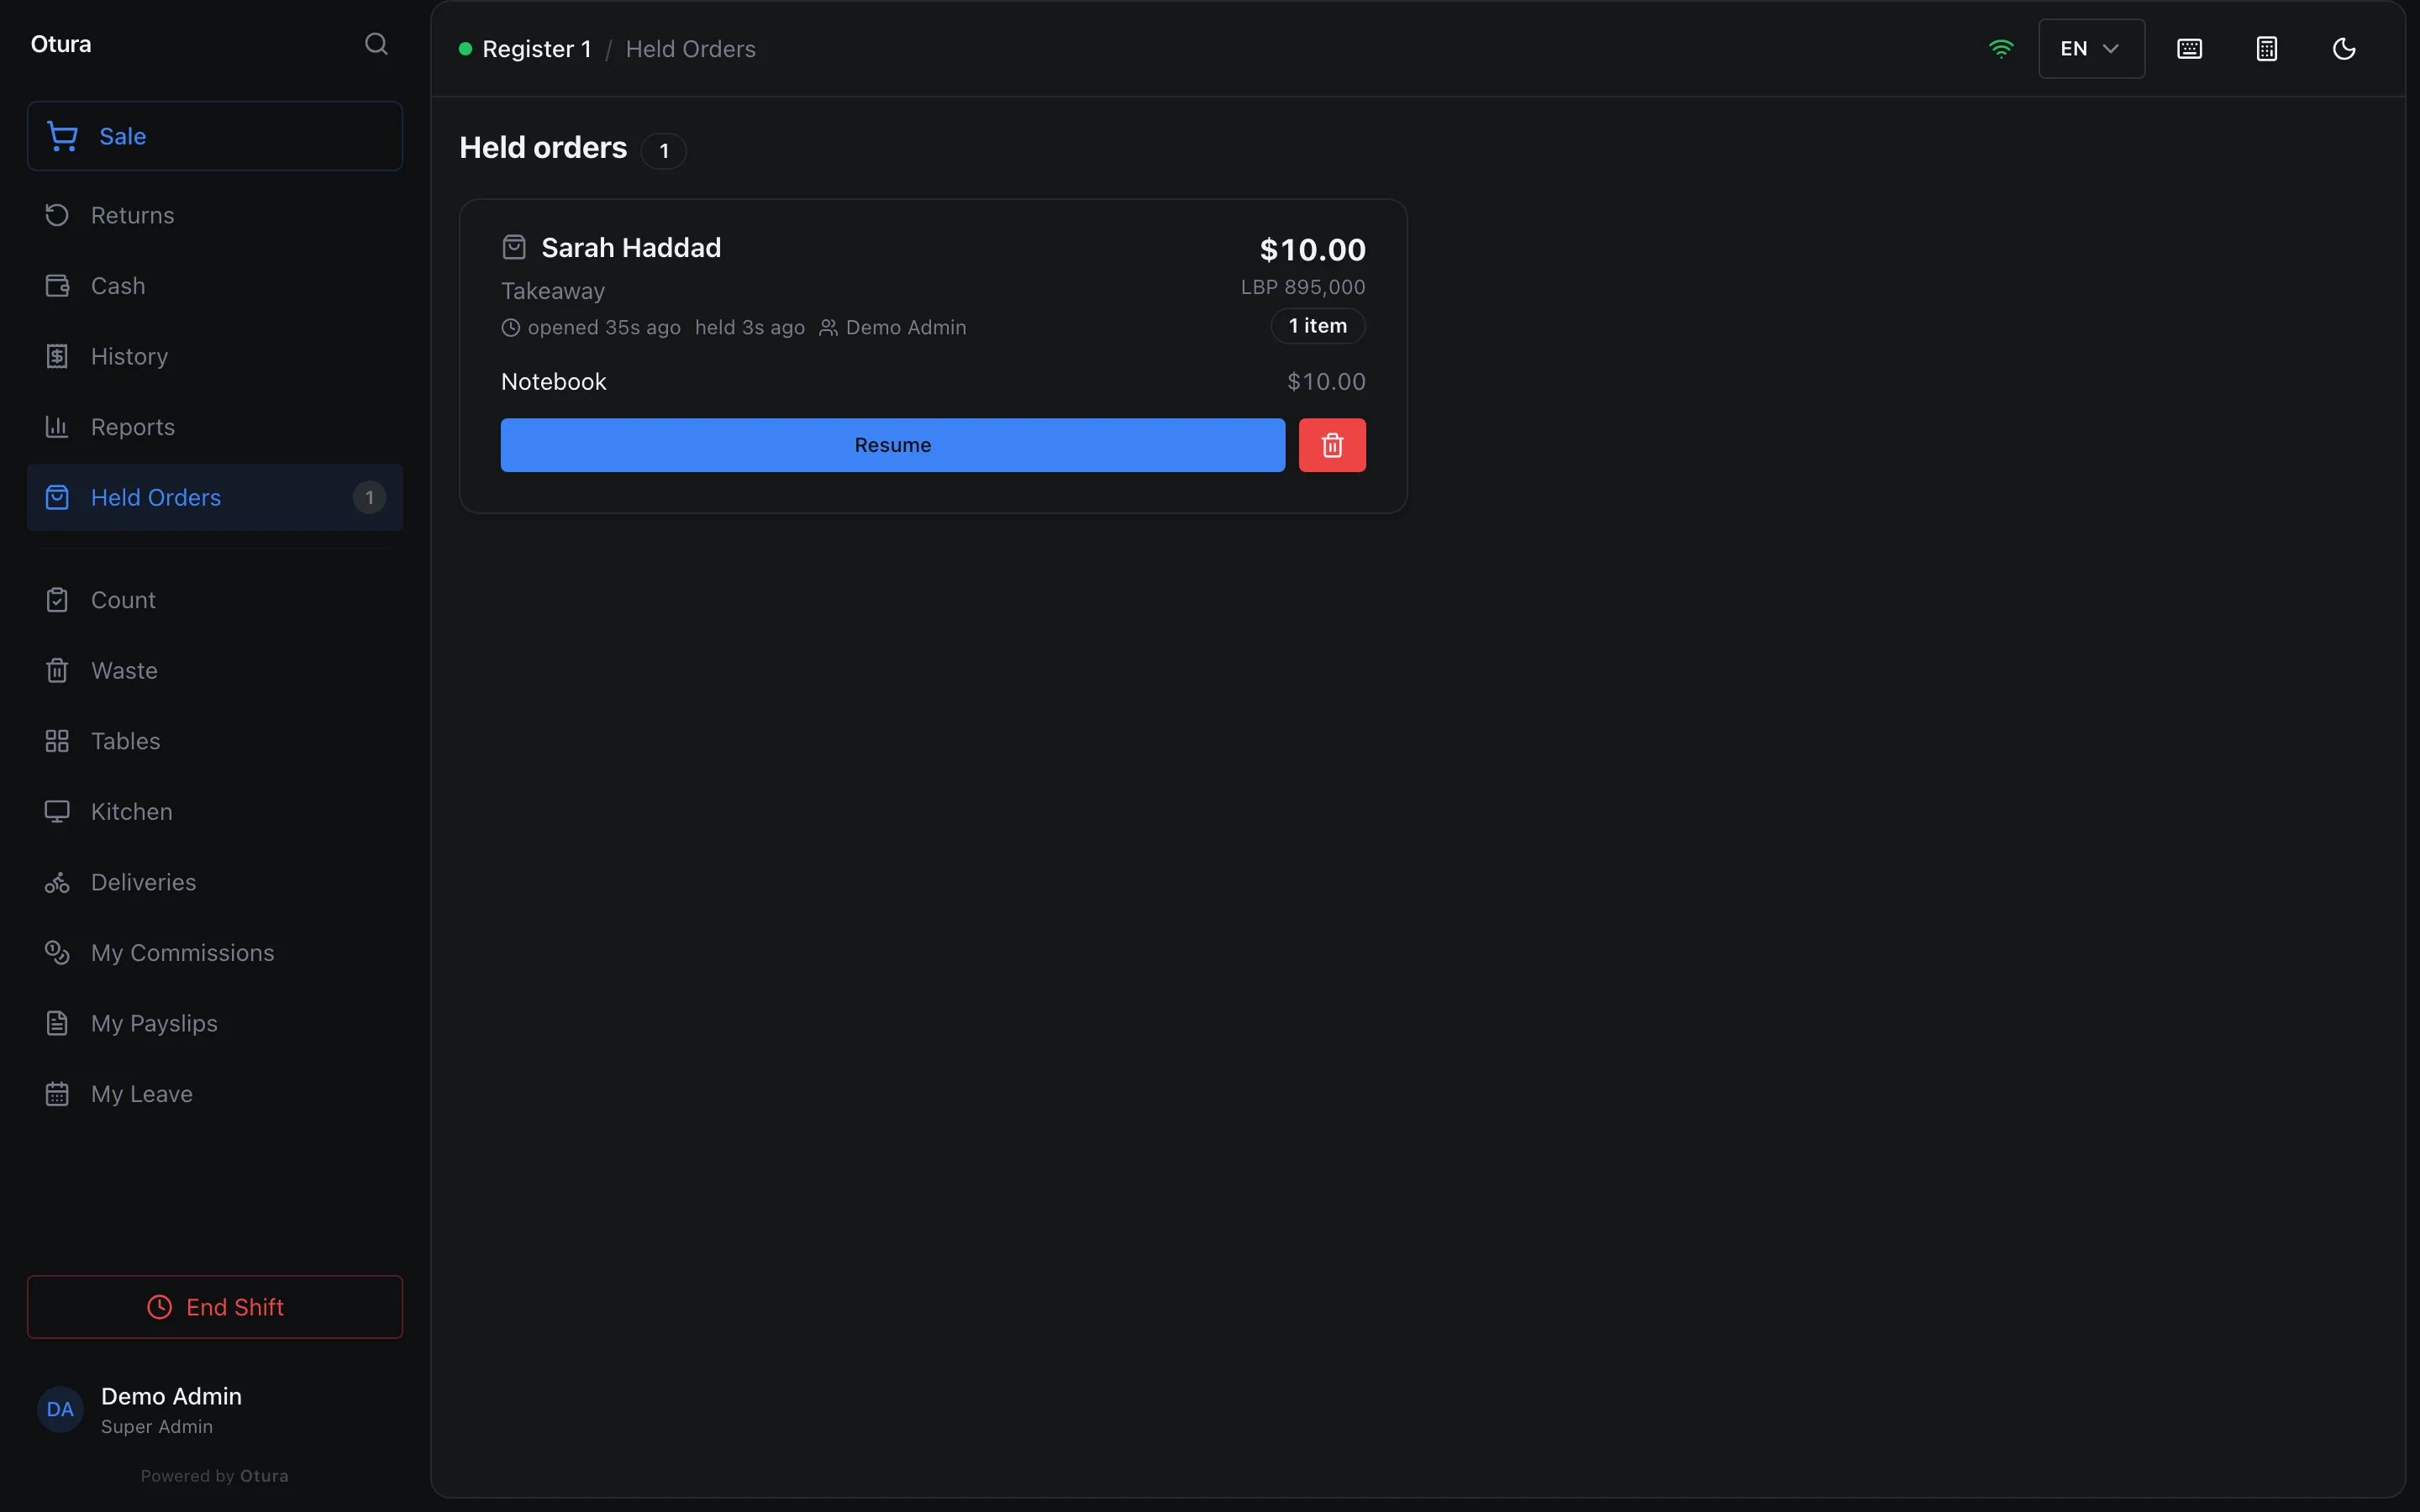Click the $10.00 order total

[1312, 250]
